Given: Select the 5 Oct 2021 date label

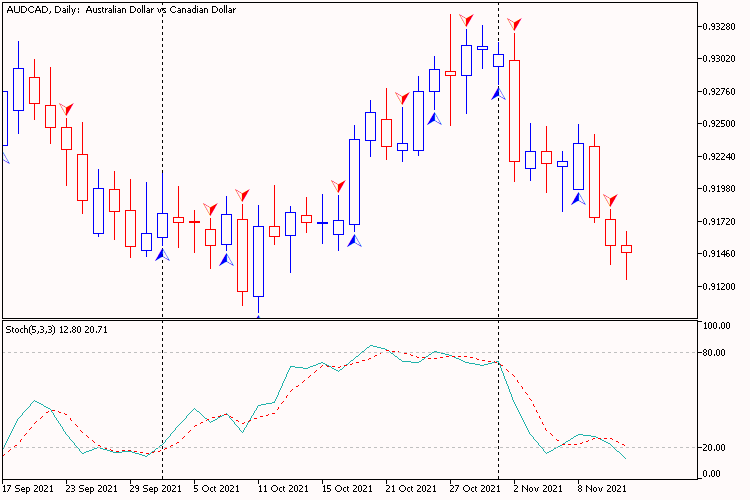Looking at the screenshot, I should point(216,489).
